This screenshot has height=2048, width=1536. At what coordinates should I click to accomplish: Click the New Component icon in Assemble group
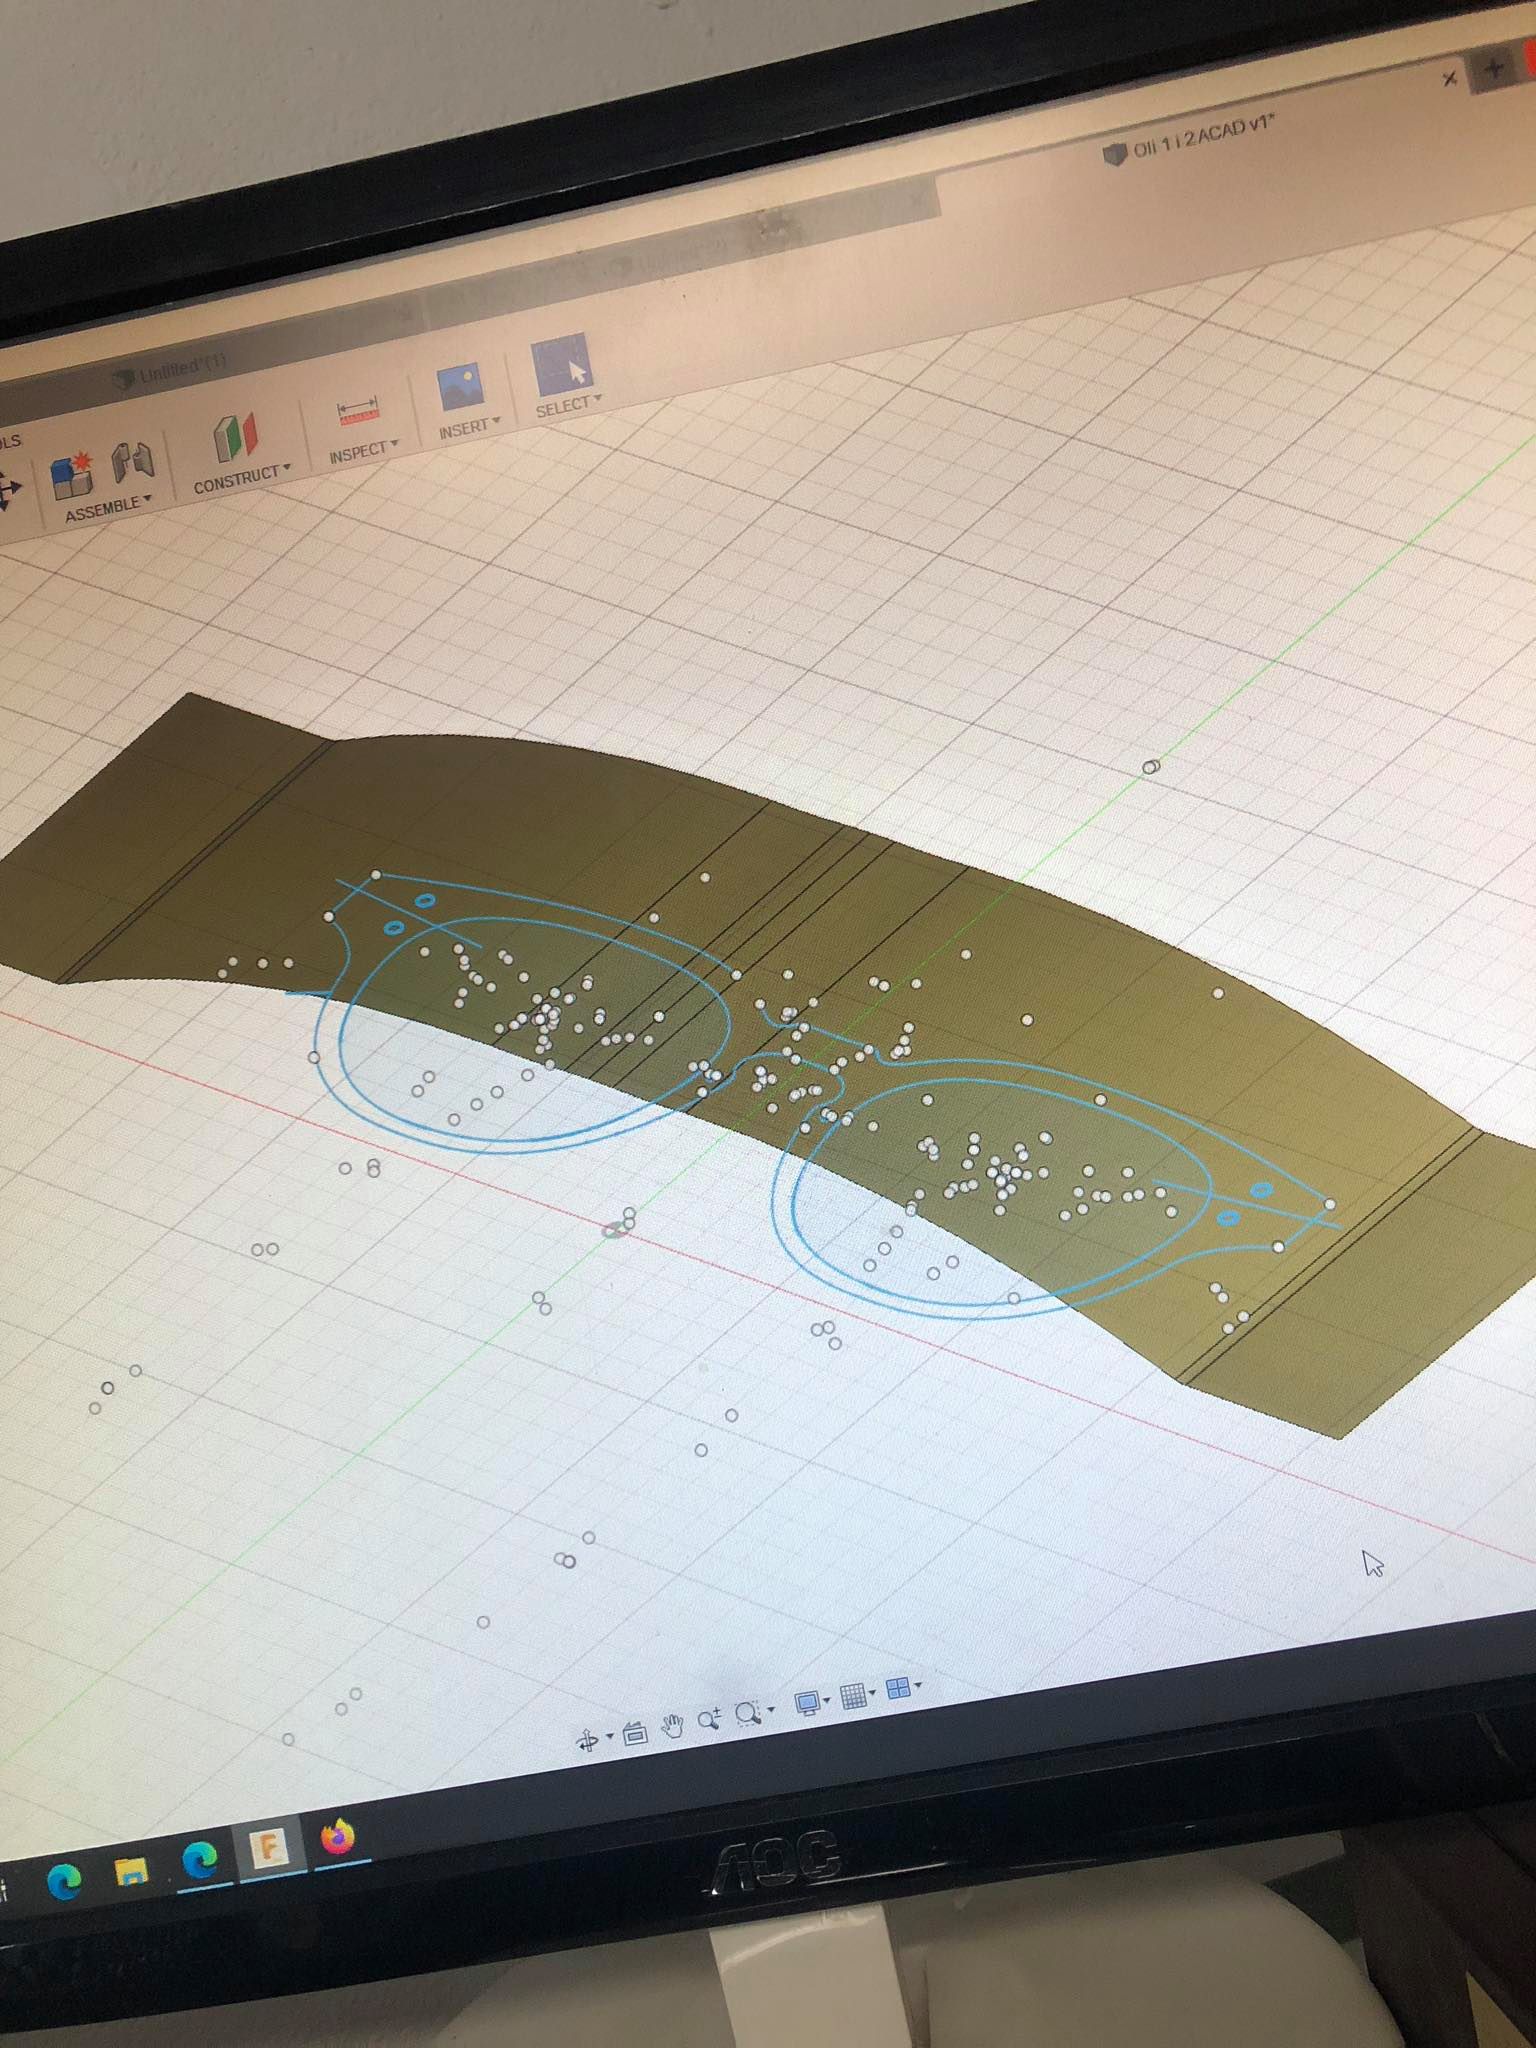click(71, 476)
